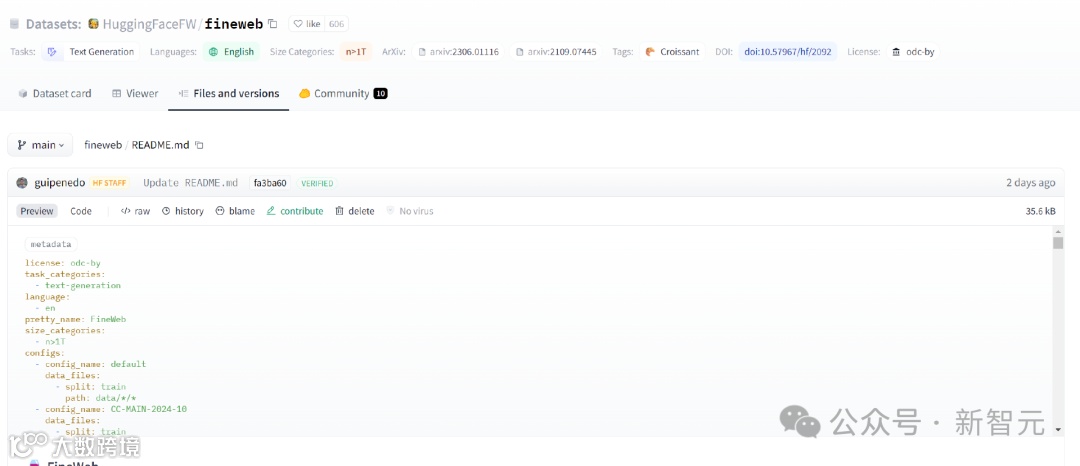
Task: Delete the README.md file
Action: [x=355, y=211]
